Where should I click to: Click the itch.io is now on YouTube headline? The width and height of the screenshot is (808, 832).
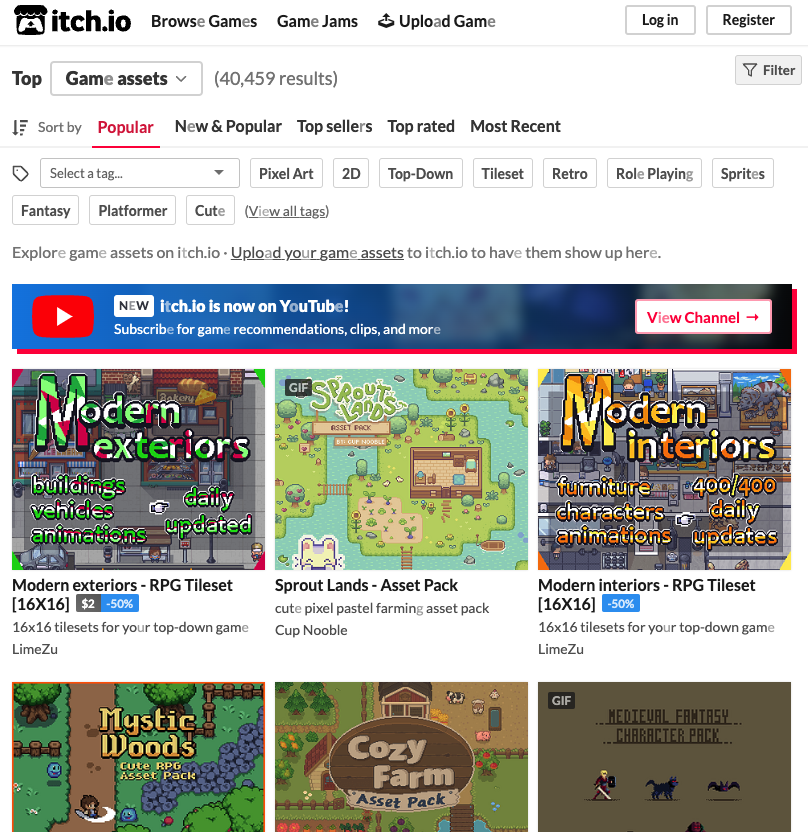click(255, 306)
